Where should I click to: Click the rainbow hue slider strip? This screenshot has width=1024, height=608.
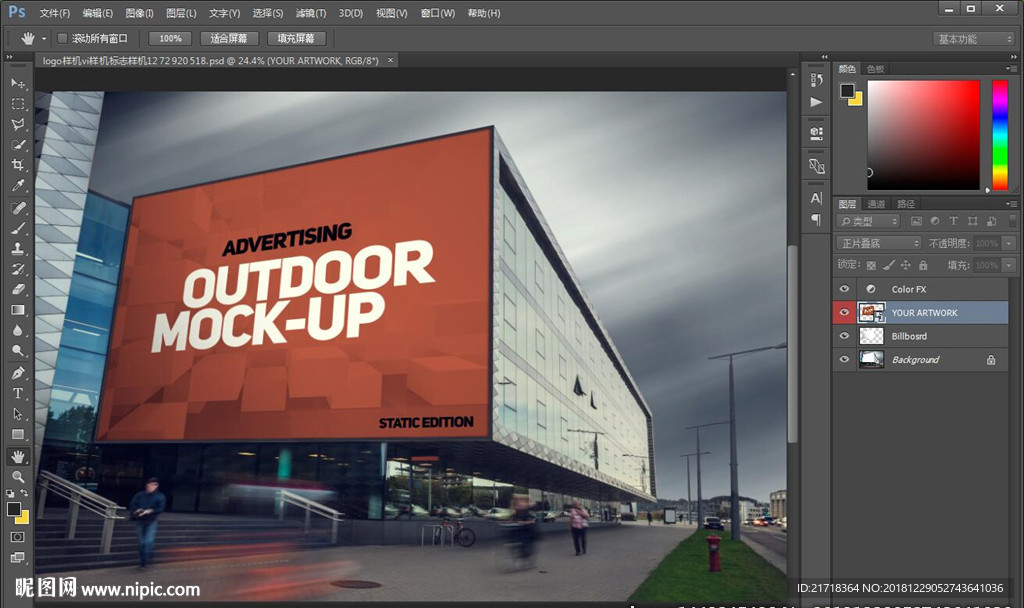pyautogui.click(x=999, y=134)
